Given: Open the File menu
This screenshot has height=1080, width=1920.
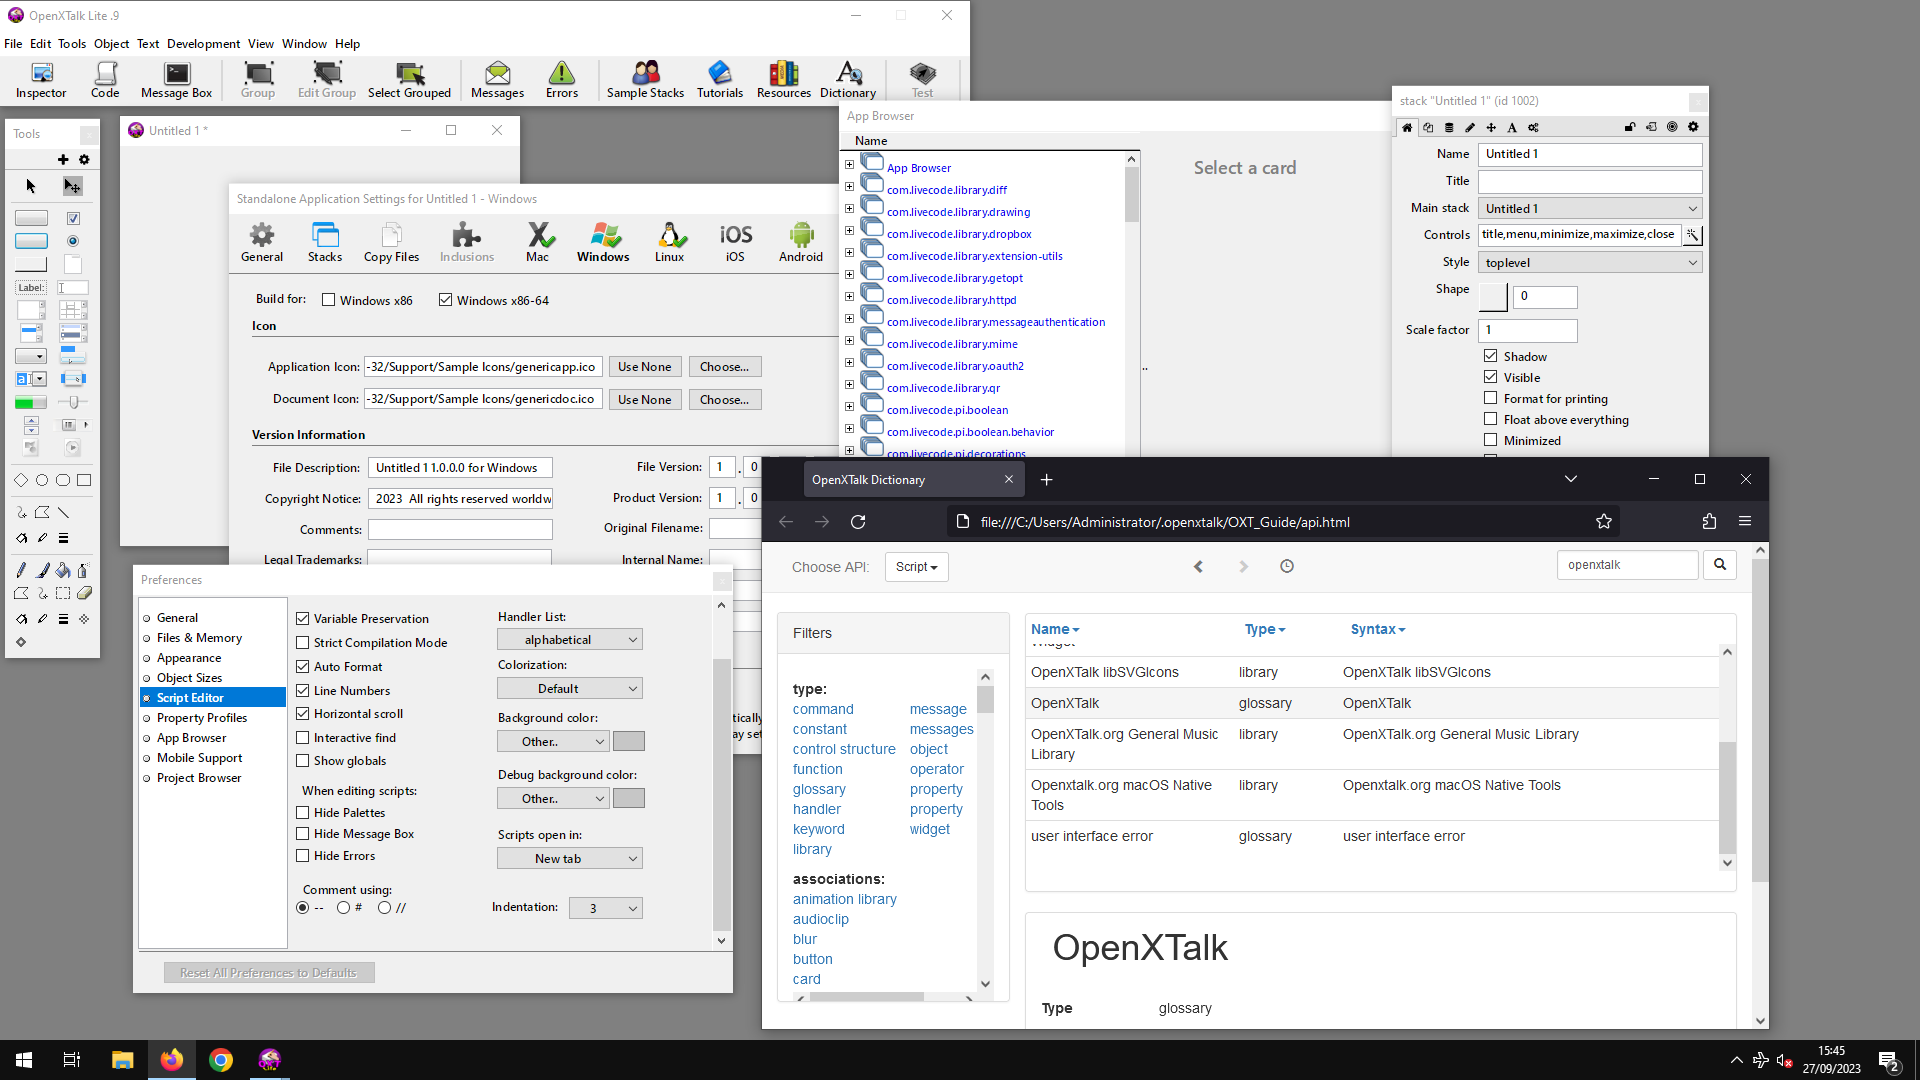Looking at the screenshot, I should coord(13,44).
